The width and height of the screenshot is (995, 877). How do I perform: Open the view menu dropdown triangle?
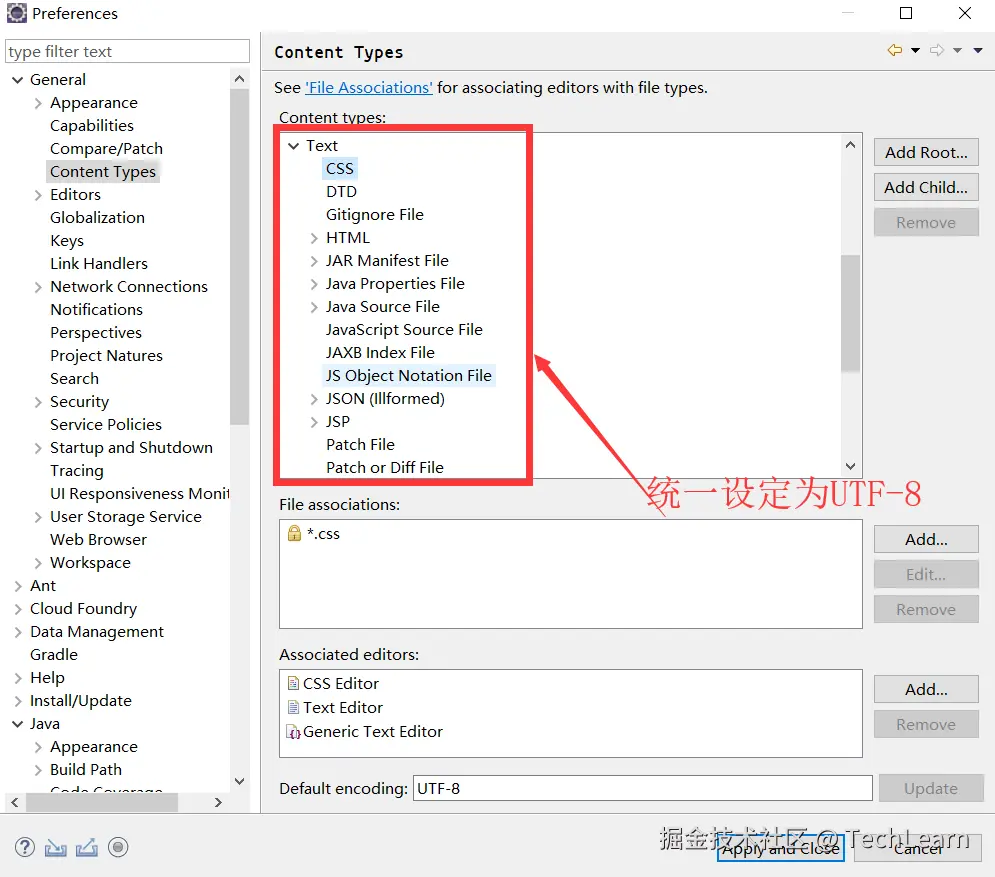(978, 50)
